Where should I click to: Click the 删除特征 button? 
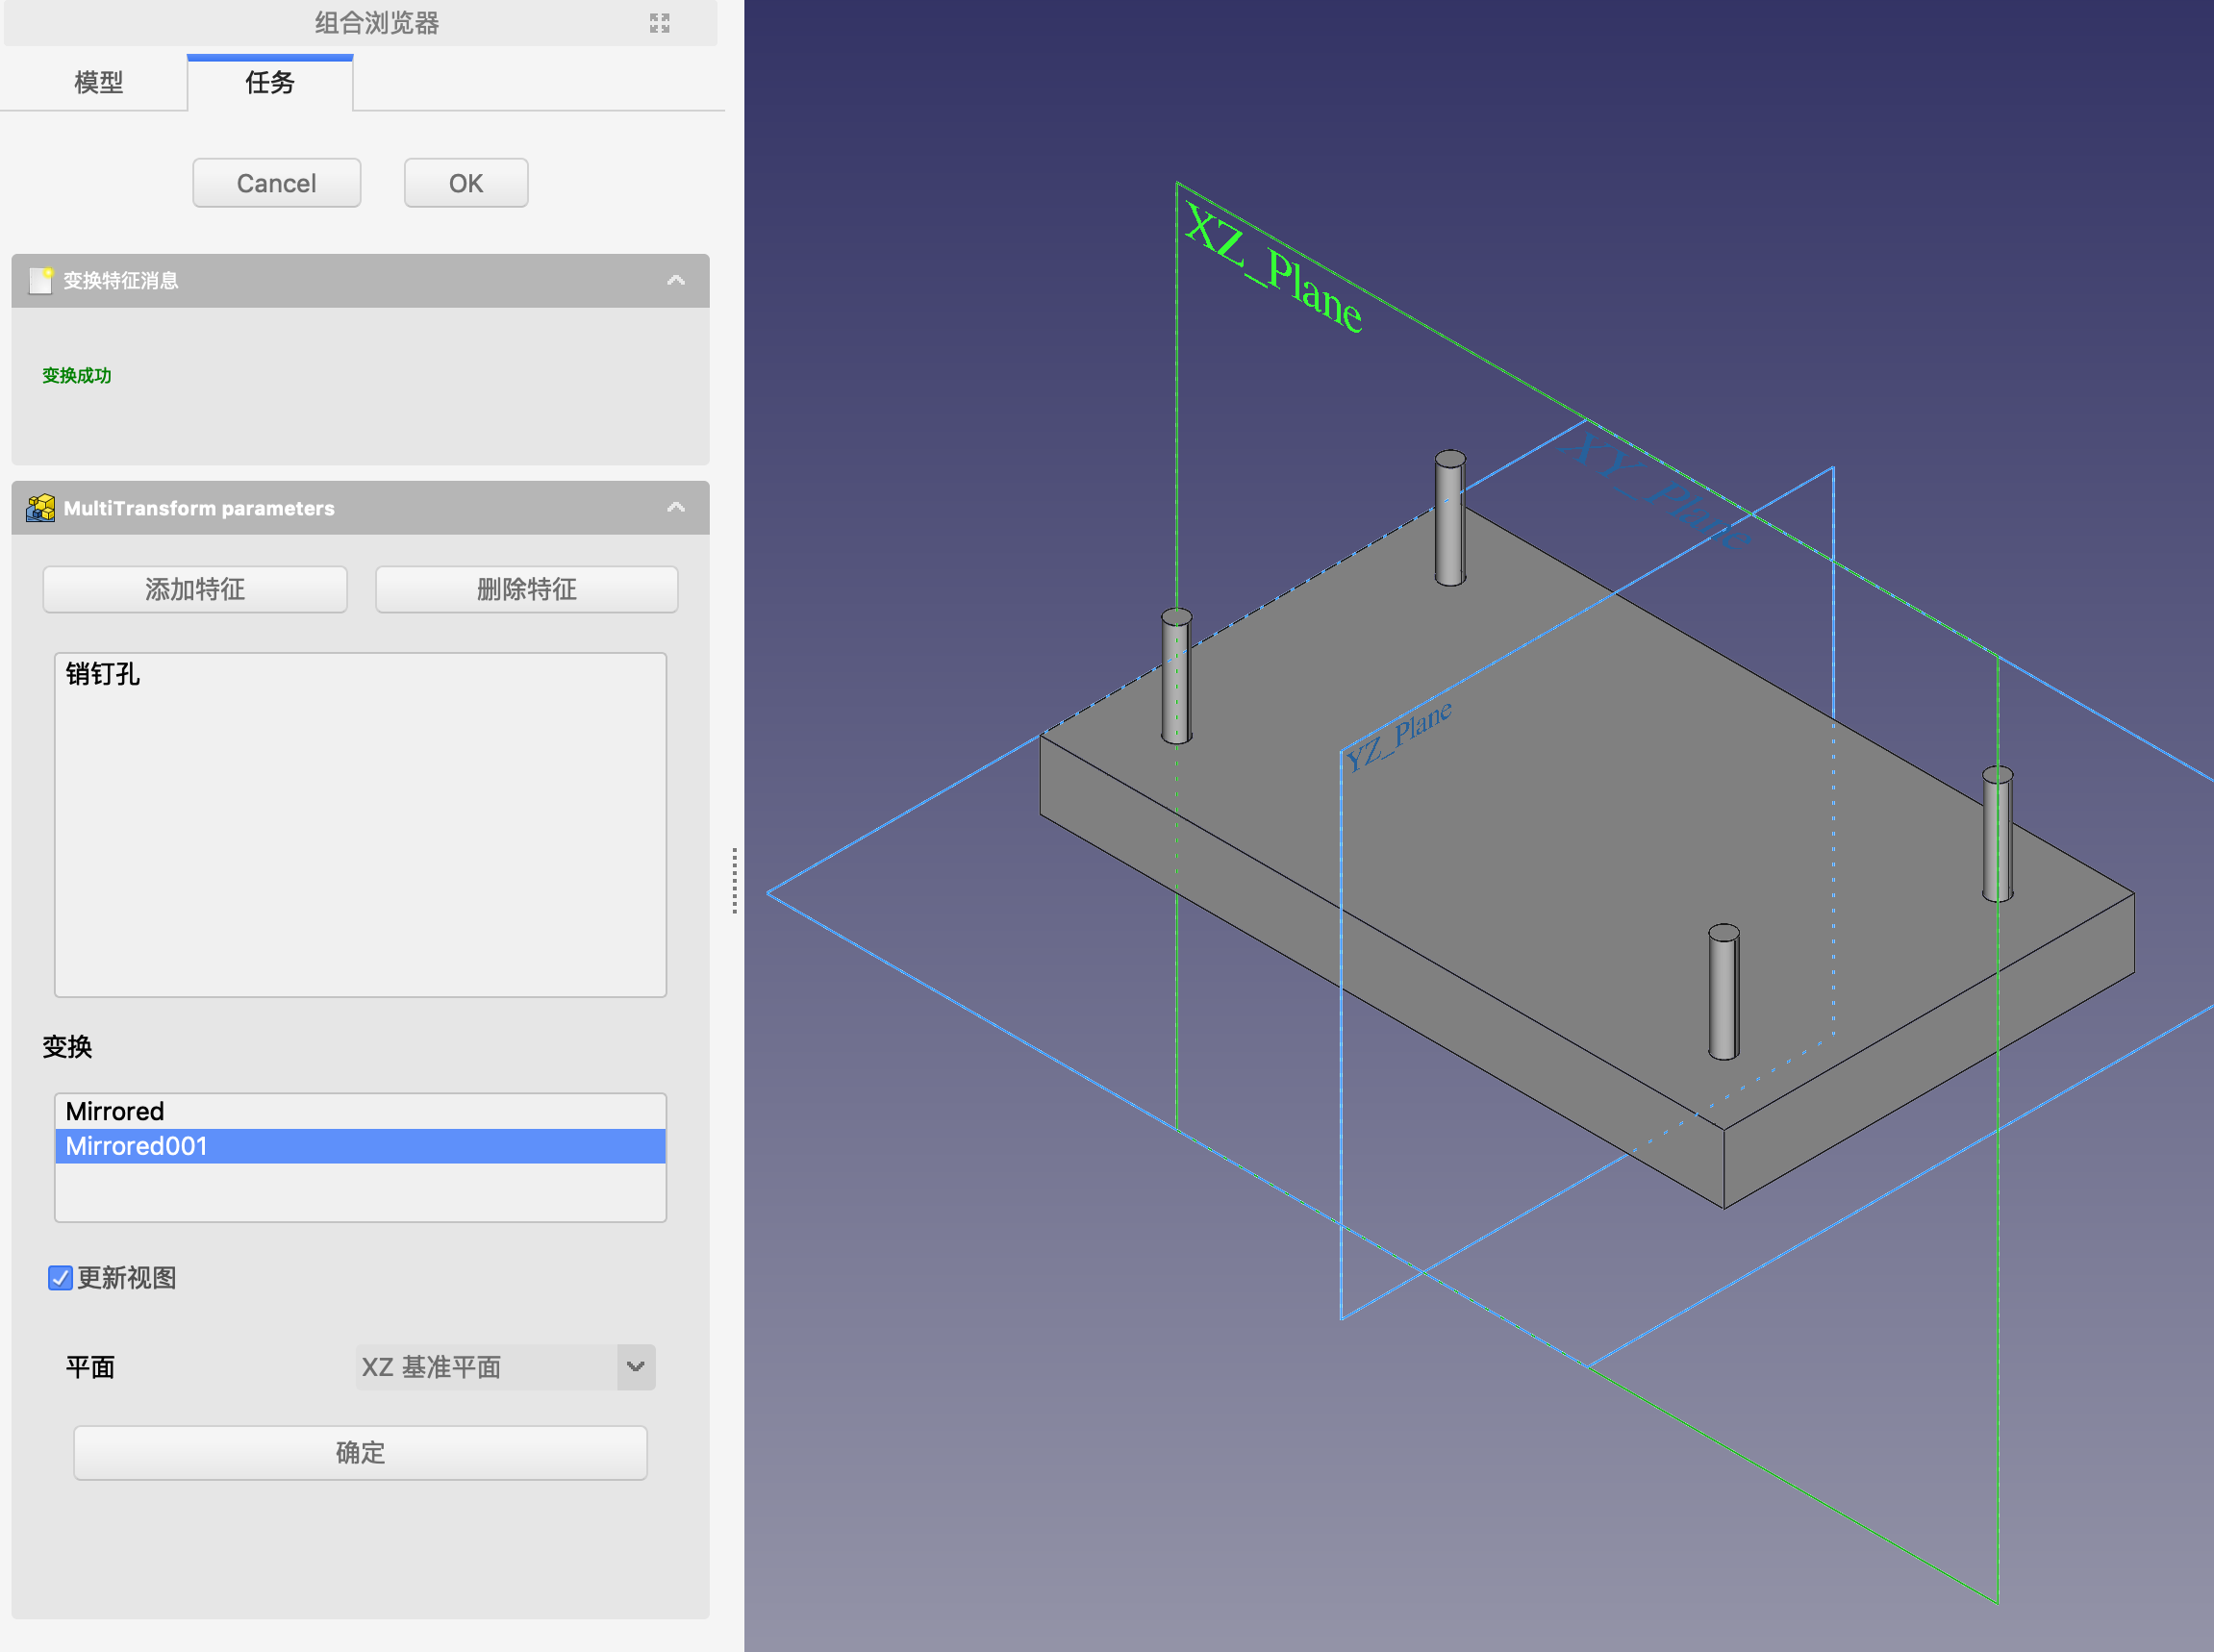click(x=526, y=589)
